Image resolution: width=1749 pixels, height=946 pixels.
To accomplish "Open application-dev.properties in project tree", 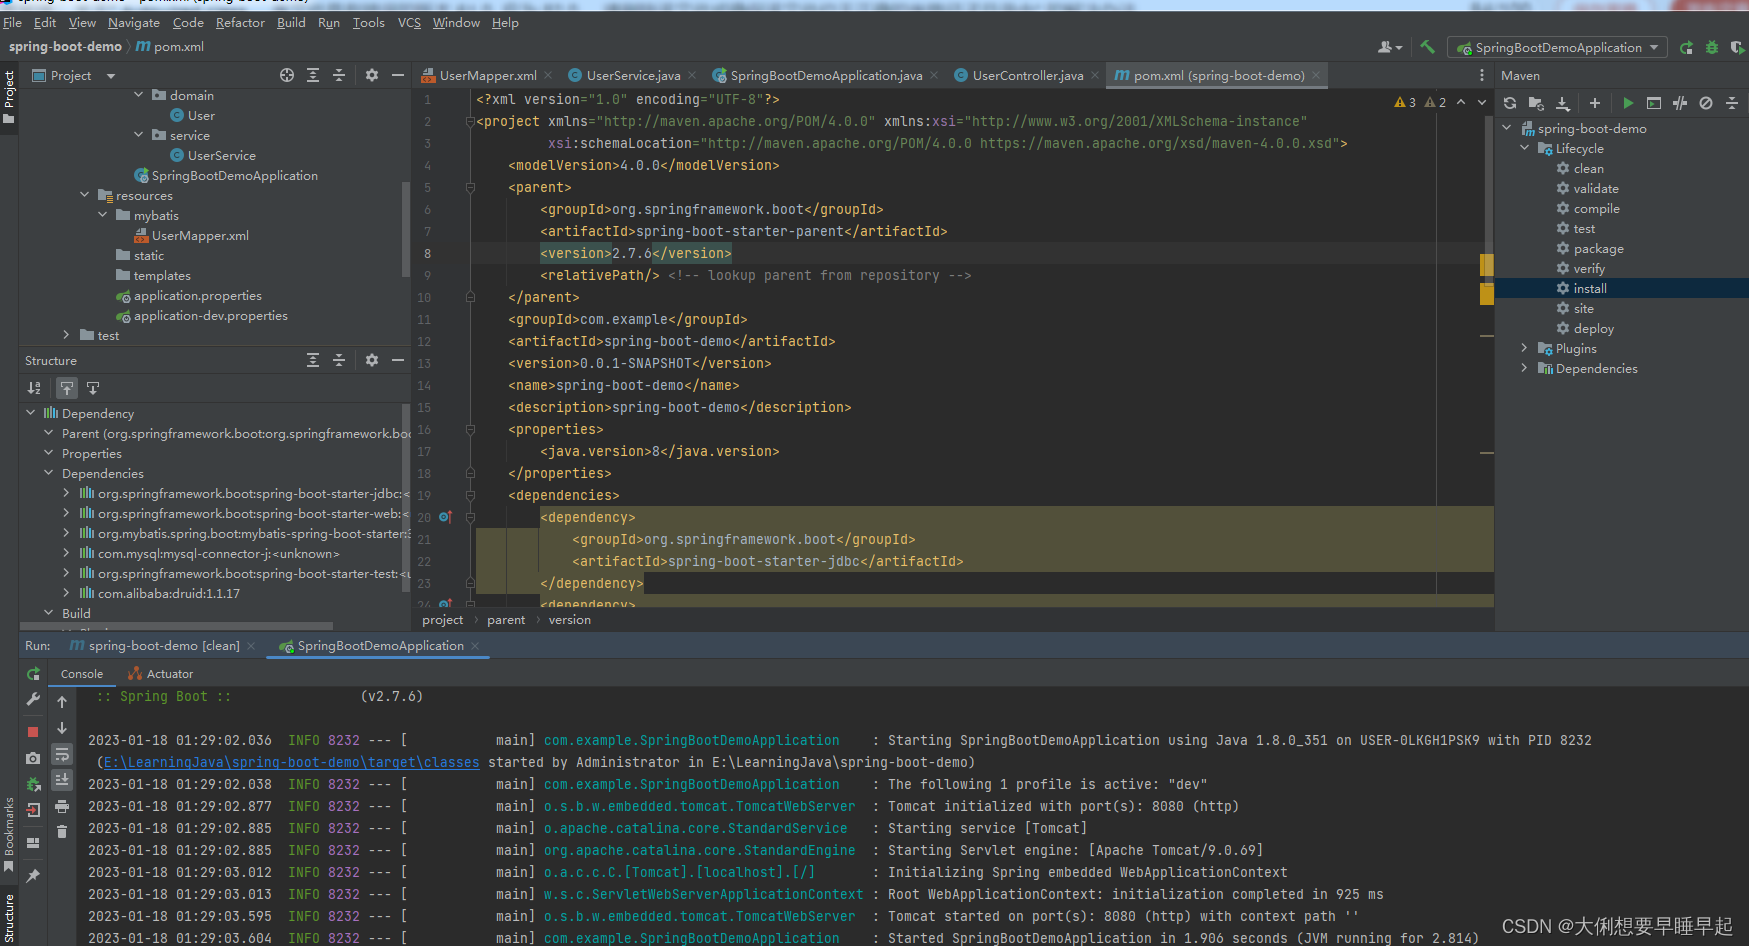I will point(210,315).
